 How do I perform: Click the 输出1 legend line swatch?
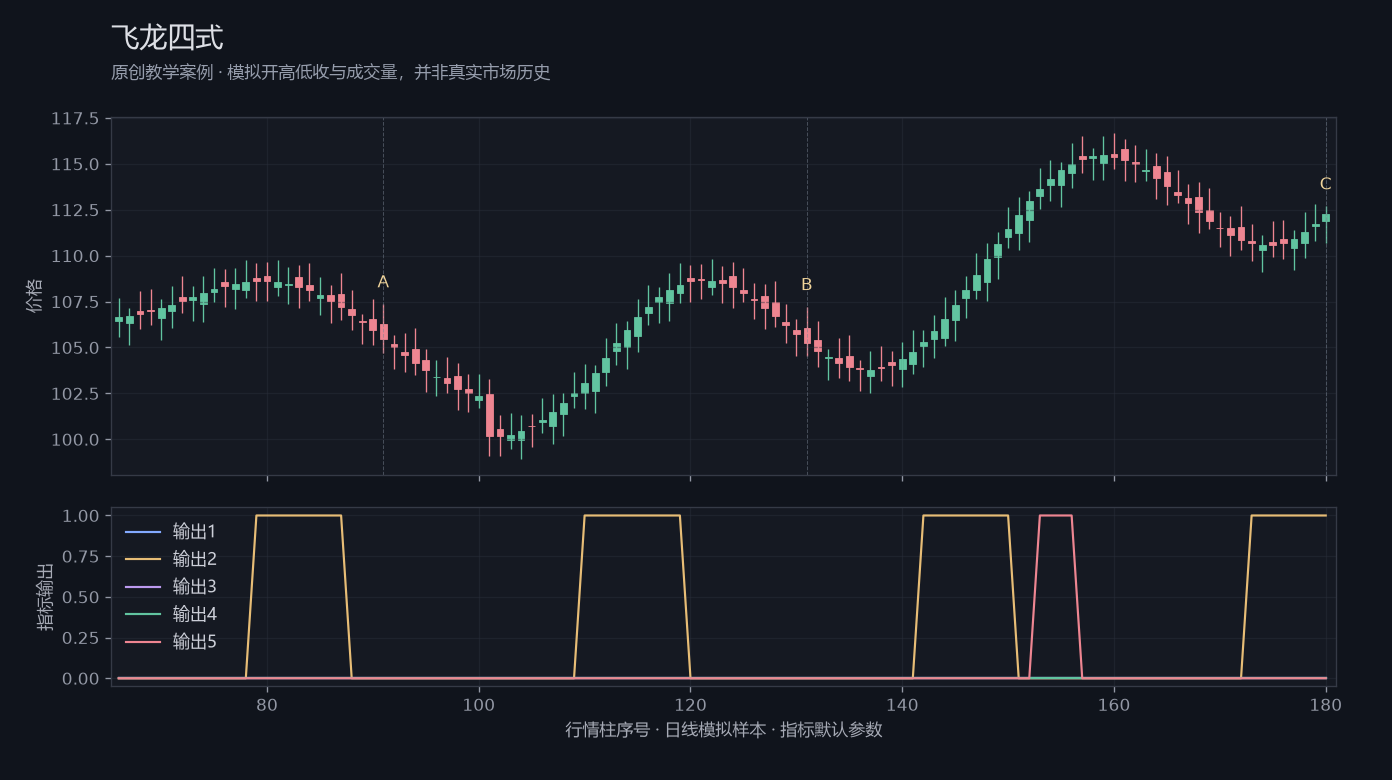(x=143, y=531)
